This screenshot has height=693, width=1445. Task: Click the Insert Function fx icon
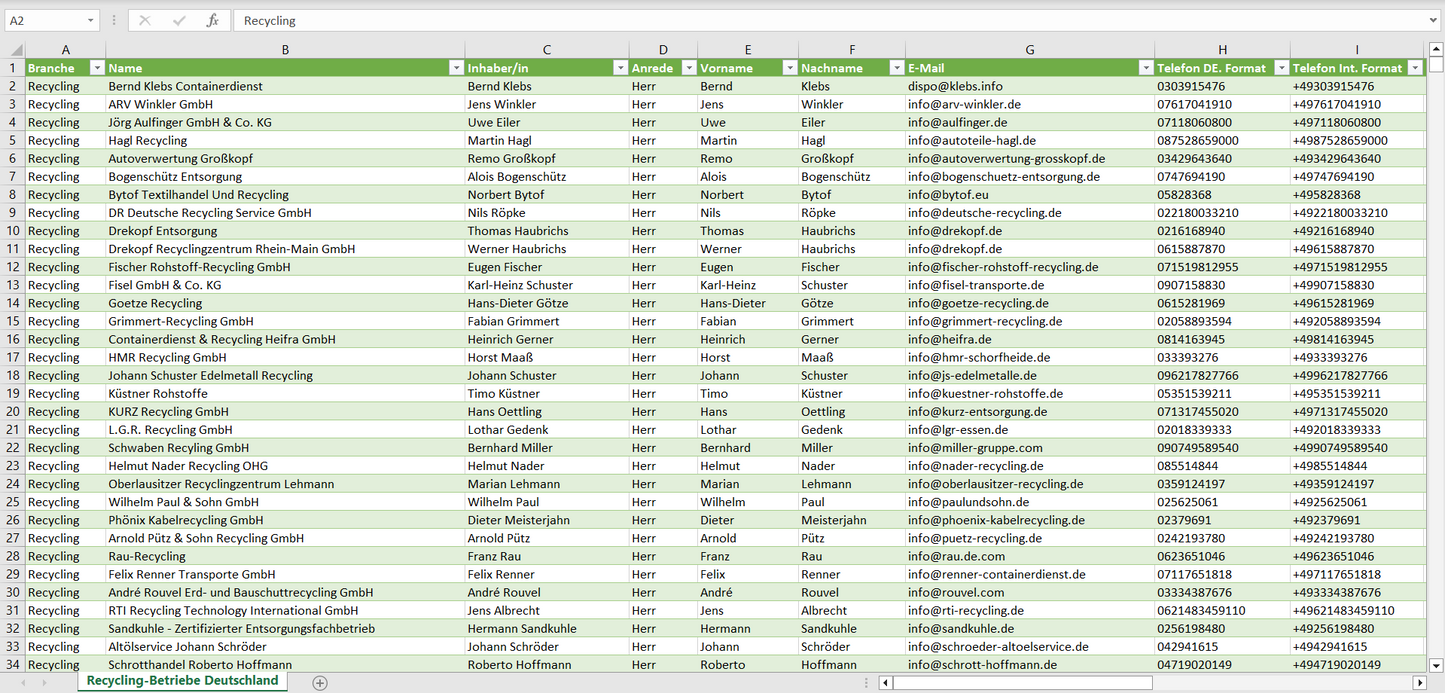212,20
